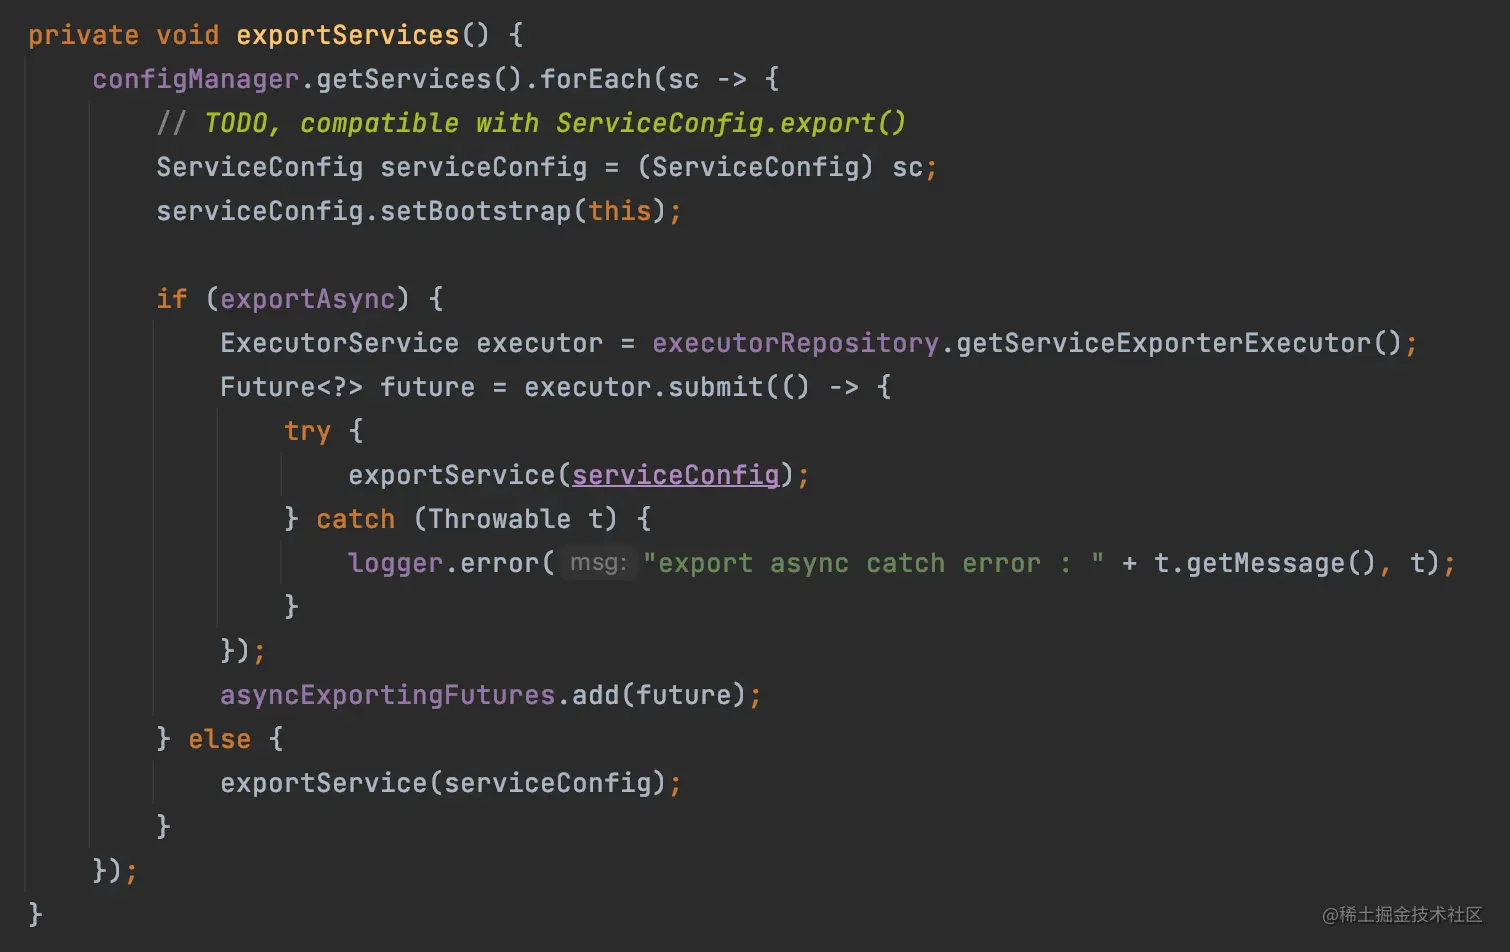1510x952 pixels.
Task: Click the msg: parameter hint
Action: click(598, 562)
